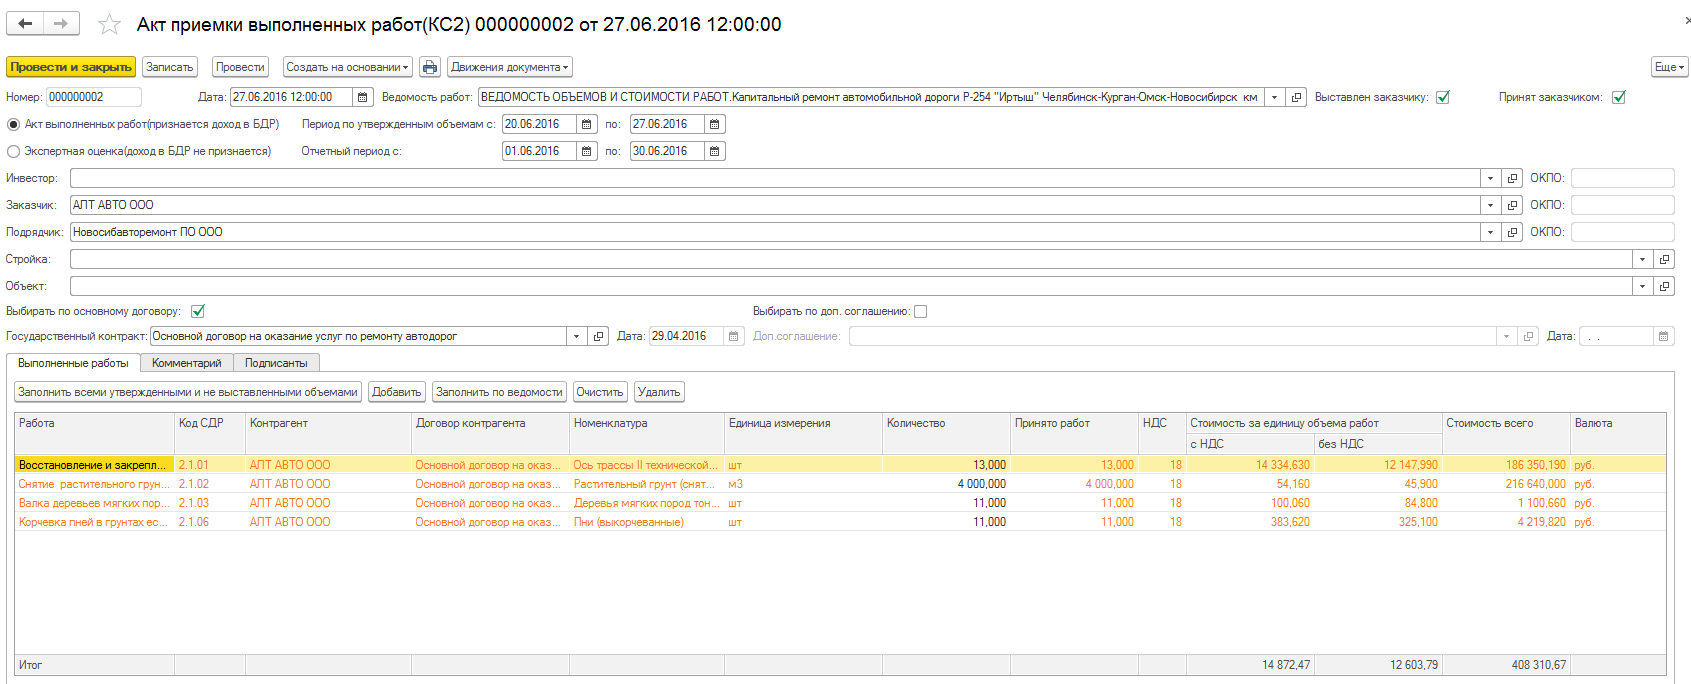This screenshot has width=1691, height=684.
Task: Open the Заказчик item card
Action: [1512, 205]
